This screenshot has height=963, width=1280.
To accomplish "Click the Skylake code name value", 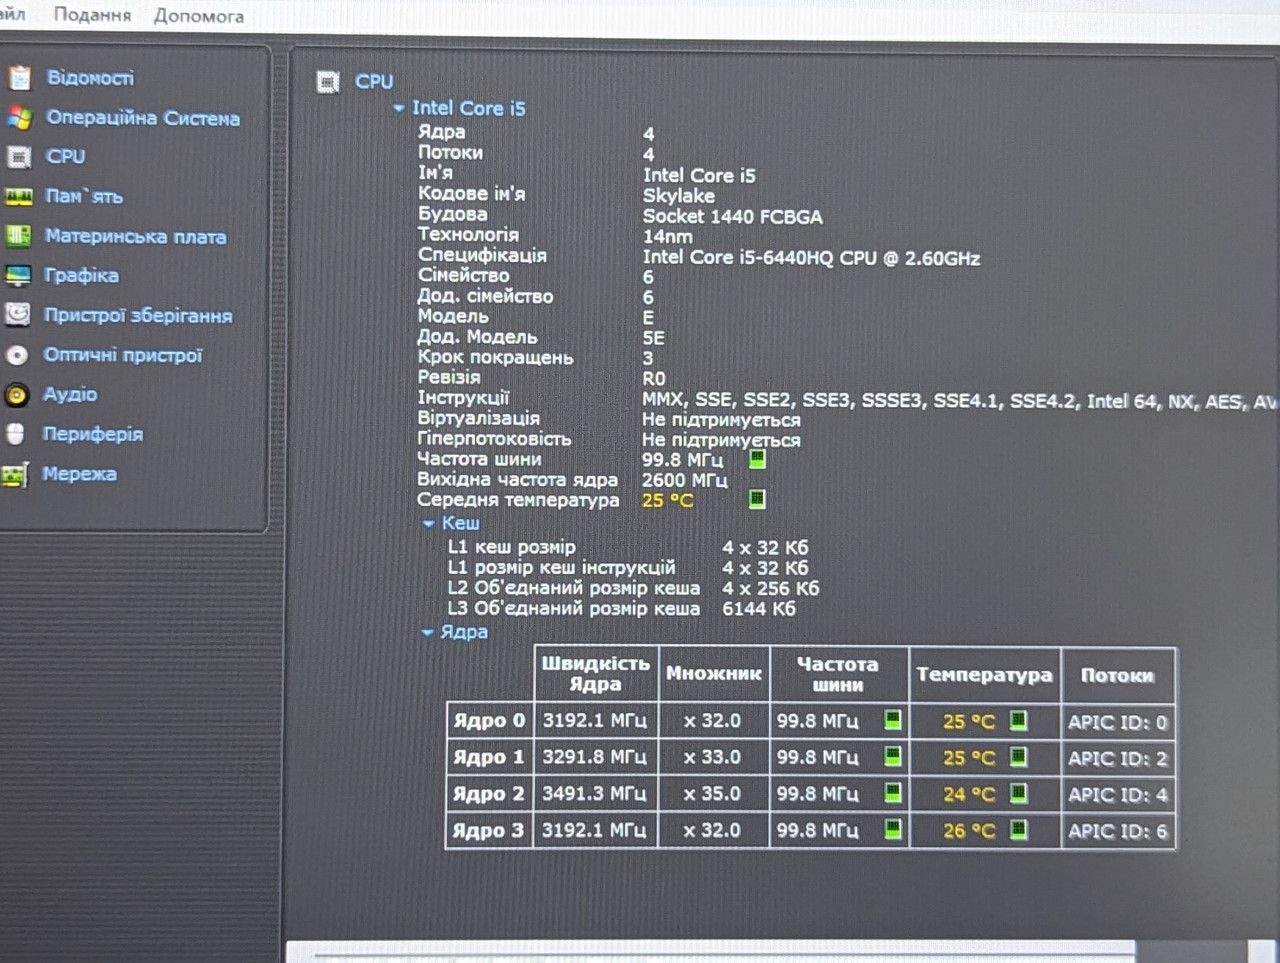I will click(x=679, y=196).
